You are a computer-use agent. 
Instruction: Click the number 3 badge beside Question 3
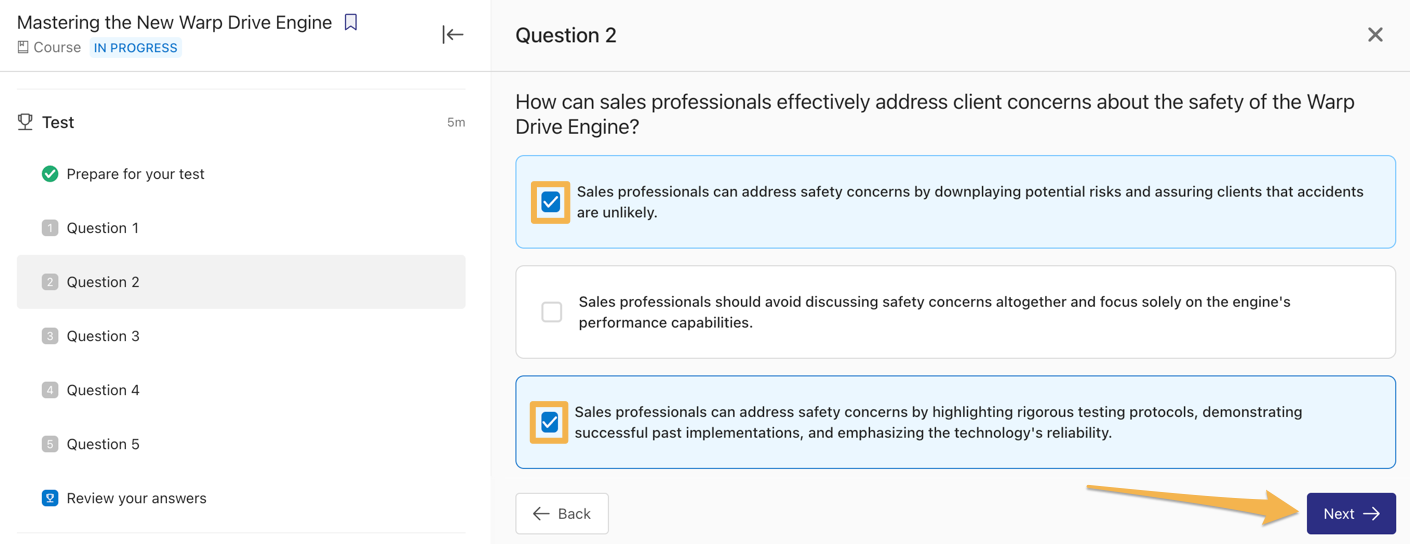pos(50,336)
